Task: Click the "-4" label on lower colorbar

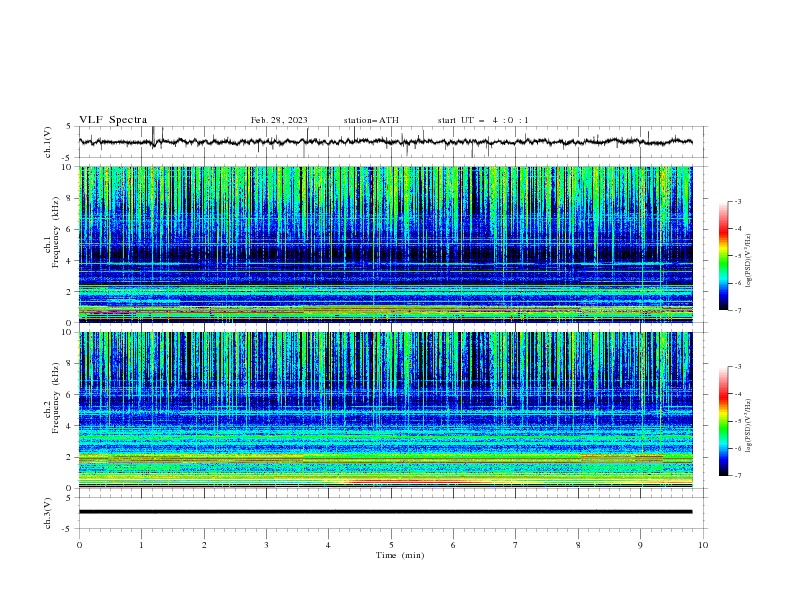Action: pyautogui.click(x=737, y=394)
